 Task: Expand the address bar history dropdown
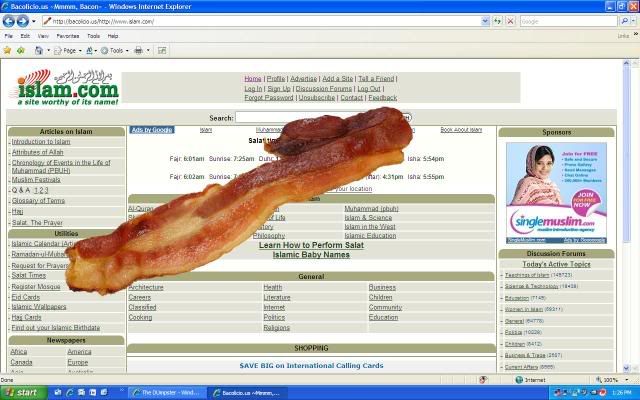click(x=485, y=21)
